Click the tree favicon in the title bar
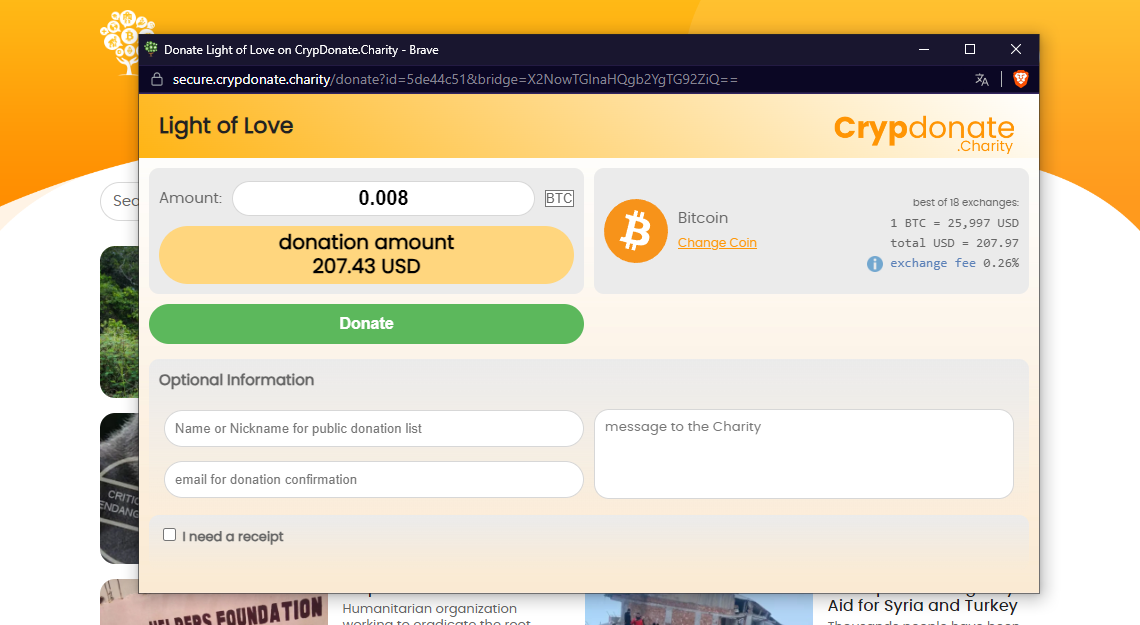Image resolution: width=1140 pixels, height=625 pixels. pyautogui.click(x=151, y=49)
